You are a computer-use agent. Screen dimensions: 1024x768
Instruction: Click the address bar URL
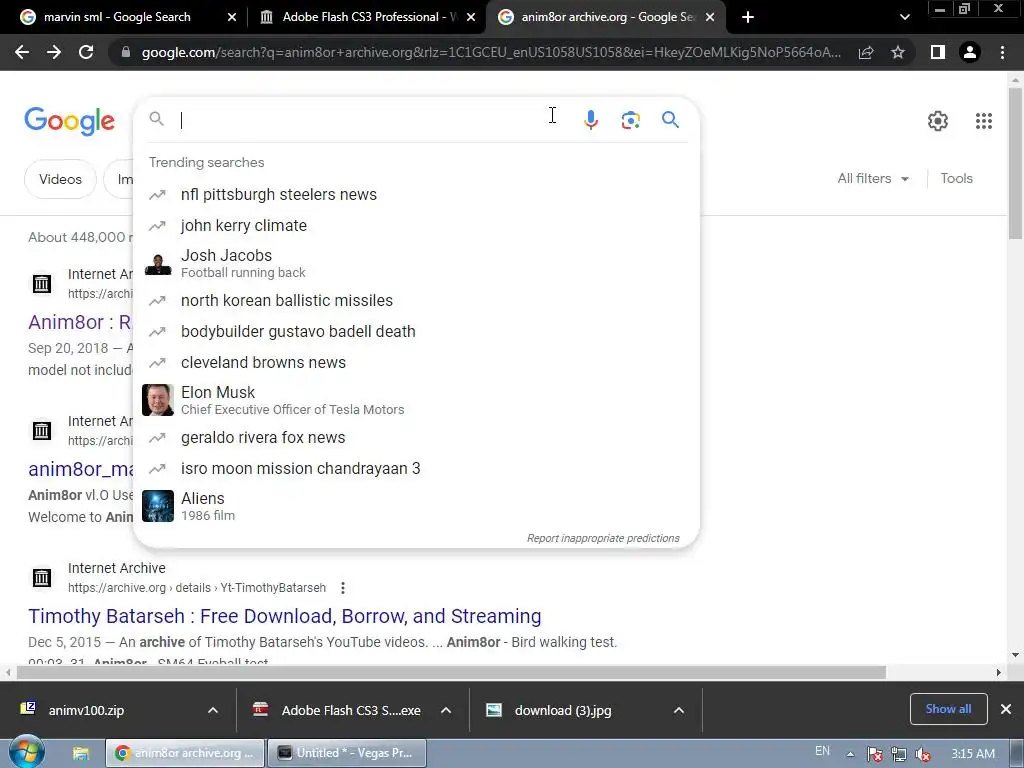point(491,52)
